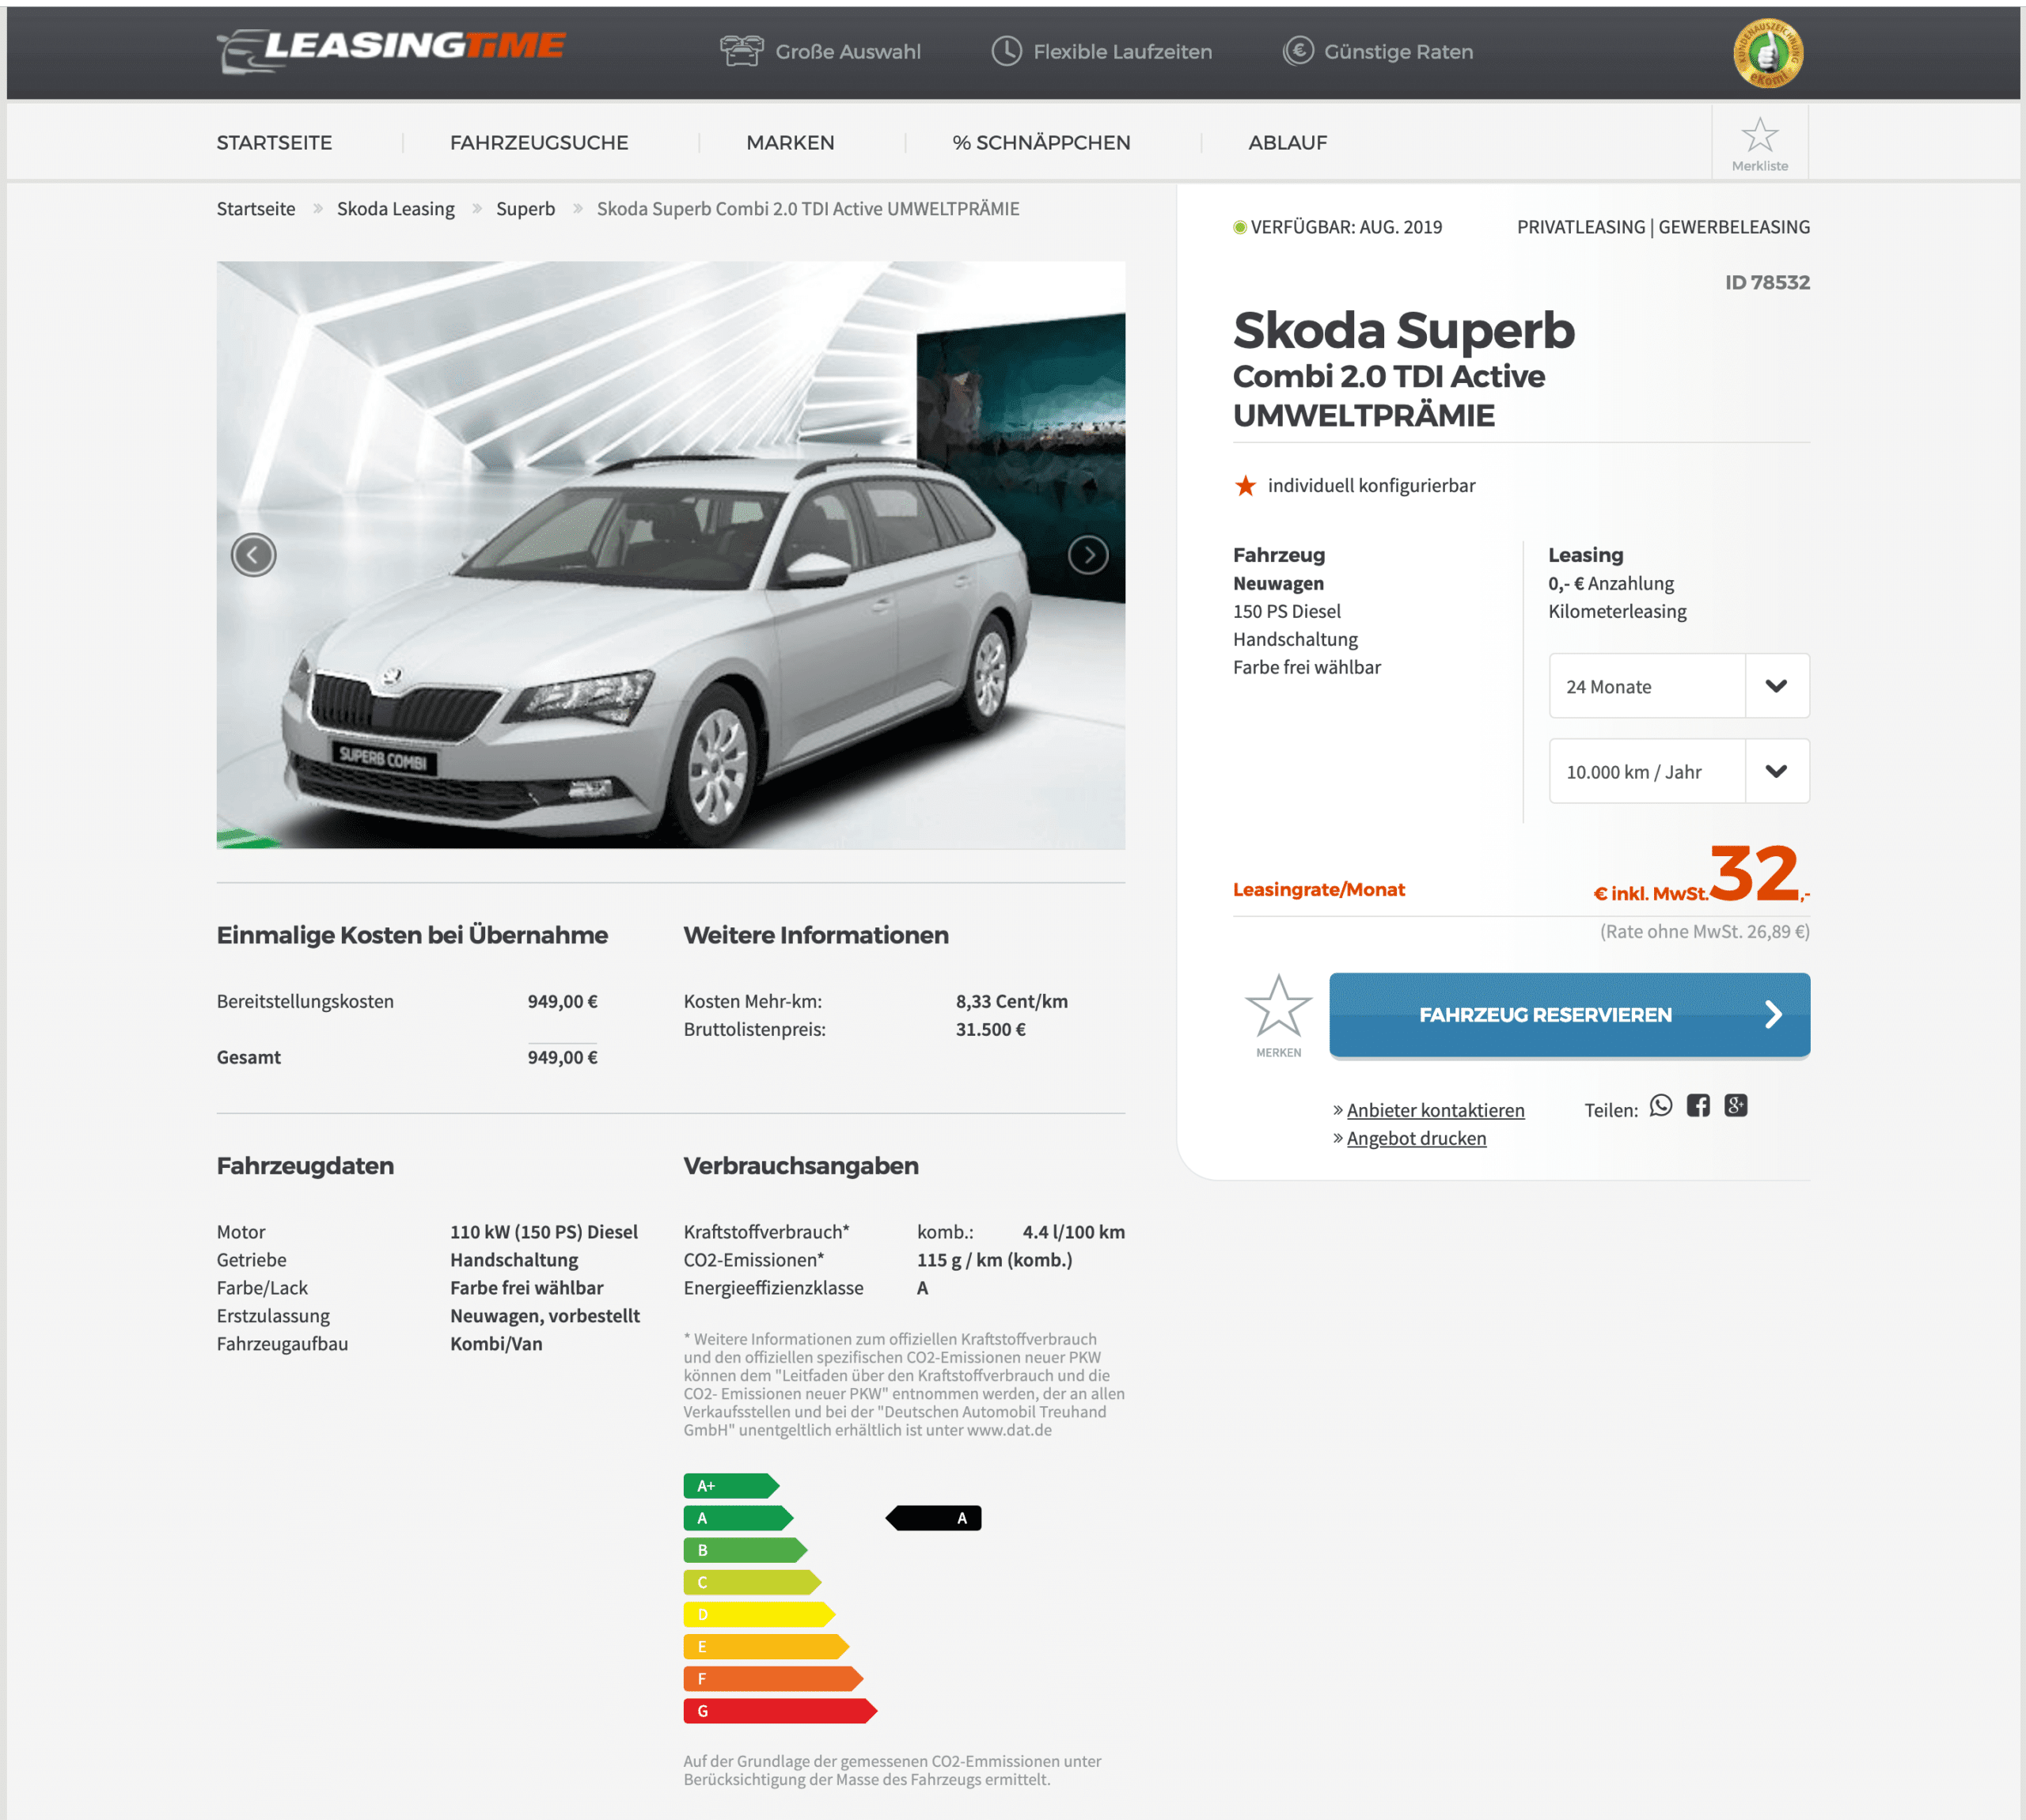This screenshot has width=2026, height=1820.
Task: Click Anbieter kontaktieren link
Action: 1435,1110
